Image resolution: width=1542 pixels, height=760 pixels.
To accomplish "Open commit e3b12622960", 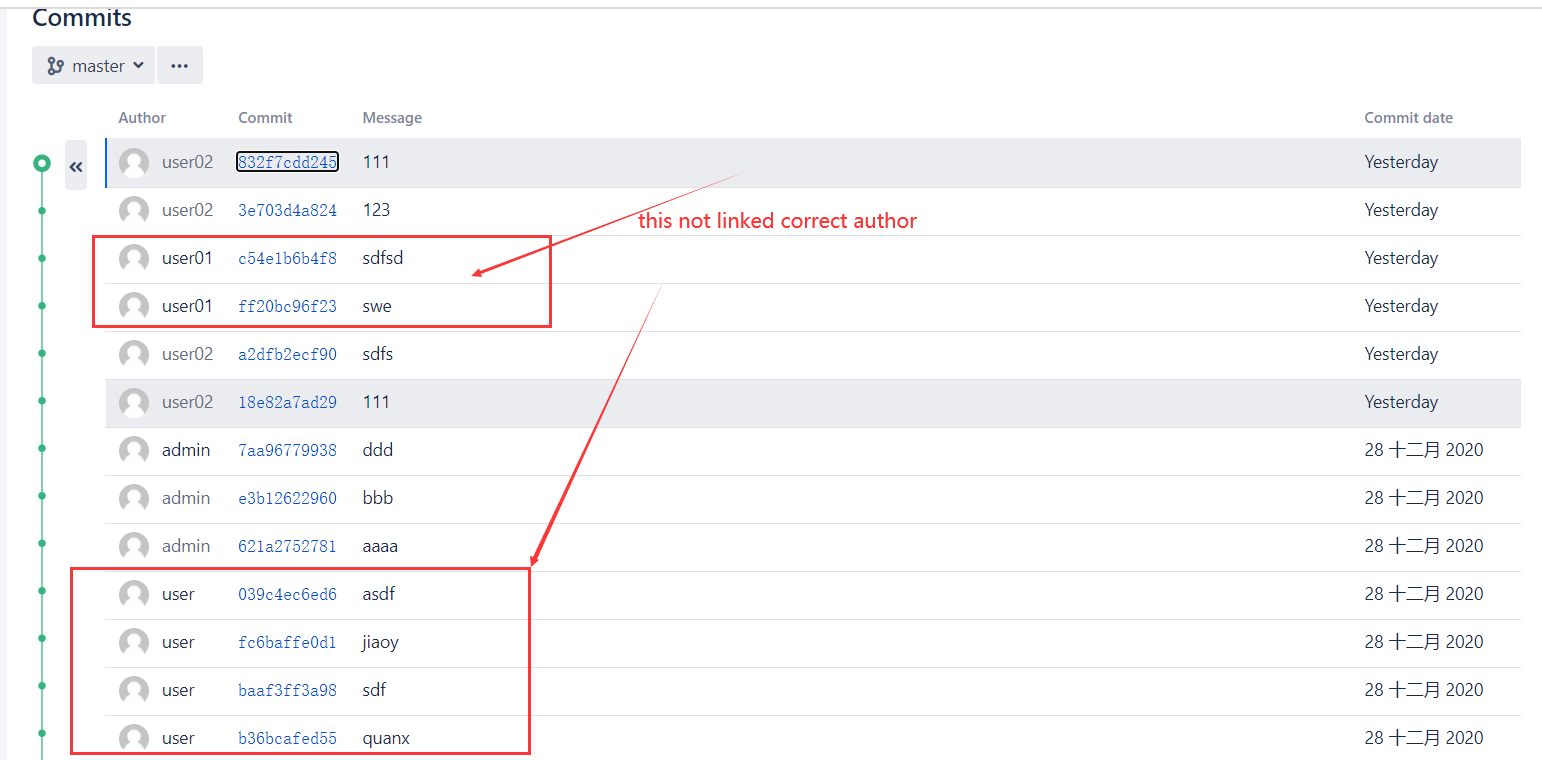I will tap(287, 498).
